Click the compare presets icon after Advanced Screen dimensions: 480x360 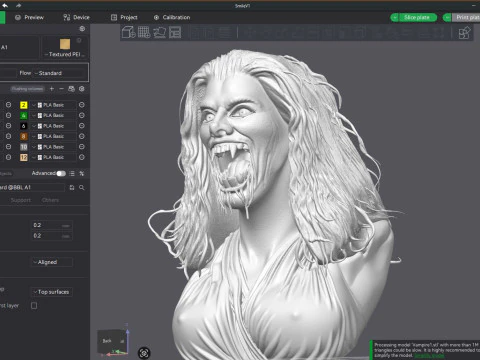click(x=82, y=173)
